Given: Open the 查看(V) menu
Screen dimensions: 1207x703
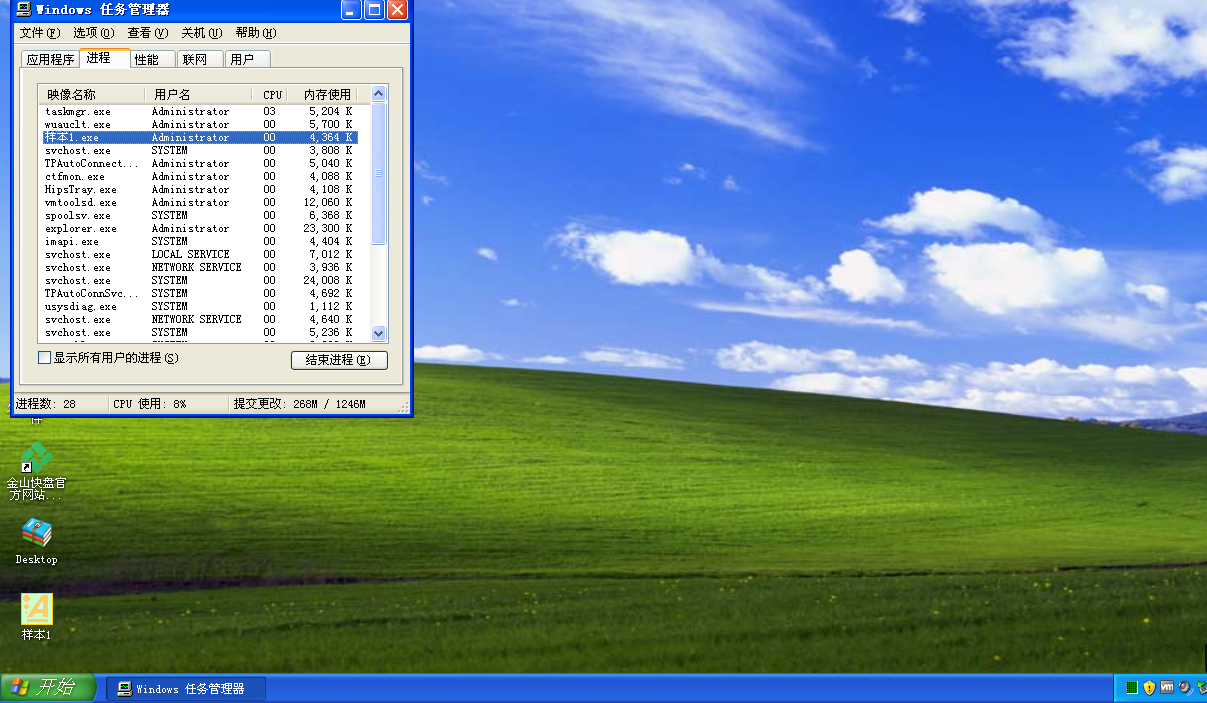Looking at the screenshot, I should 147,33.
